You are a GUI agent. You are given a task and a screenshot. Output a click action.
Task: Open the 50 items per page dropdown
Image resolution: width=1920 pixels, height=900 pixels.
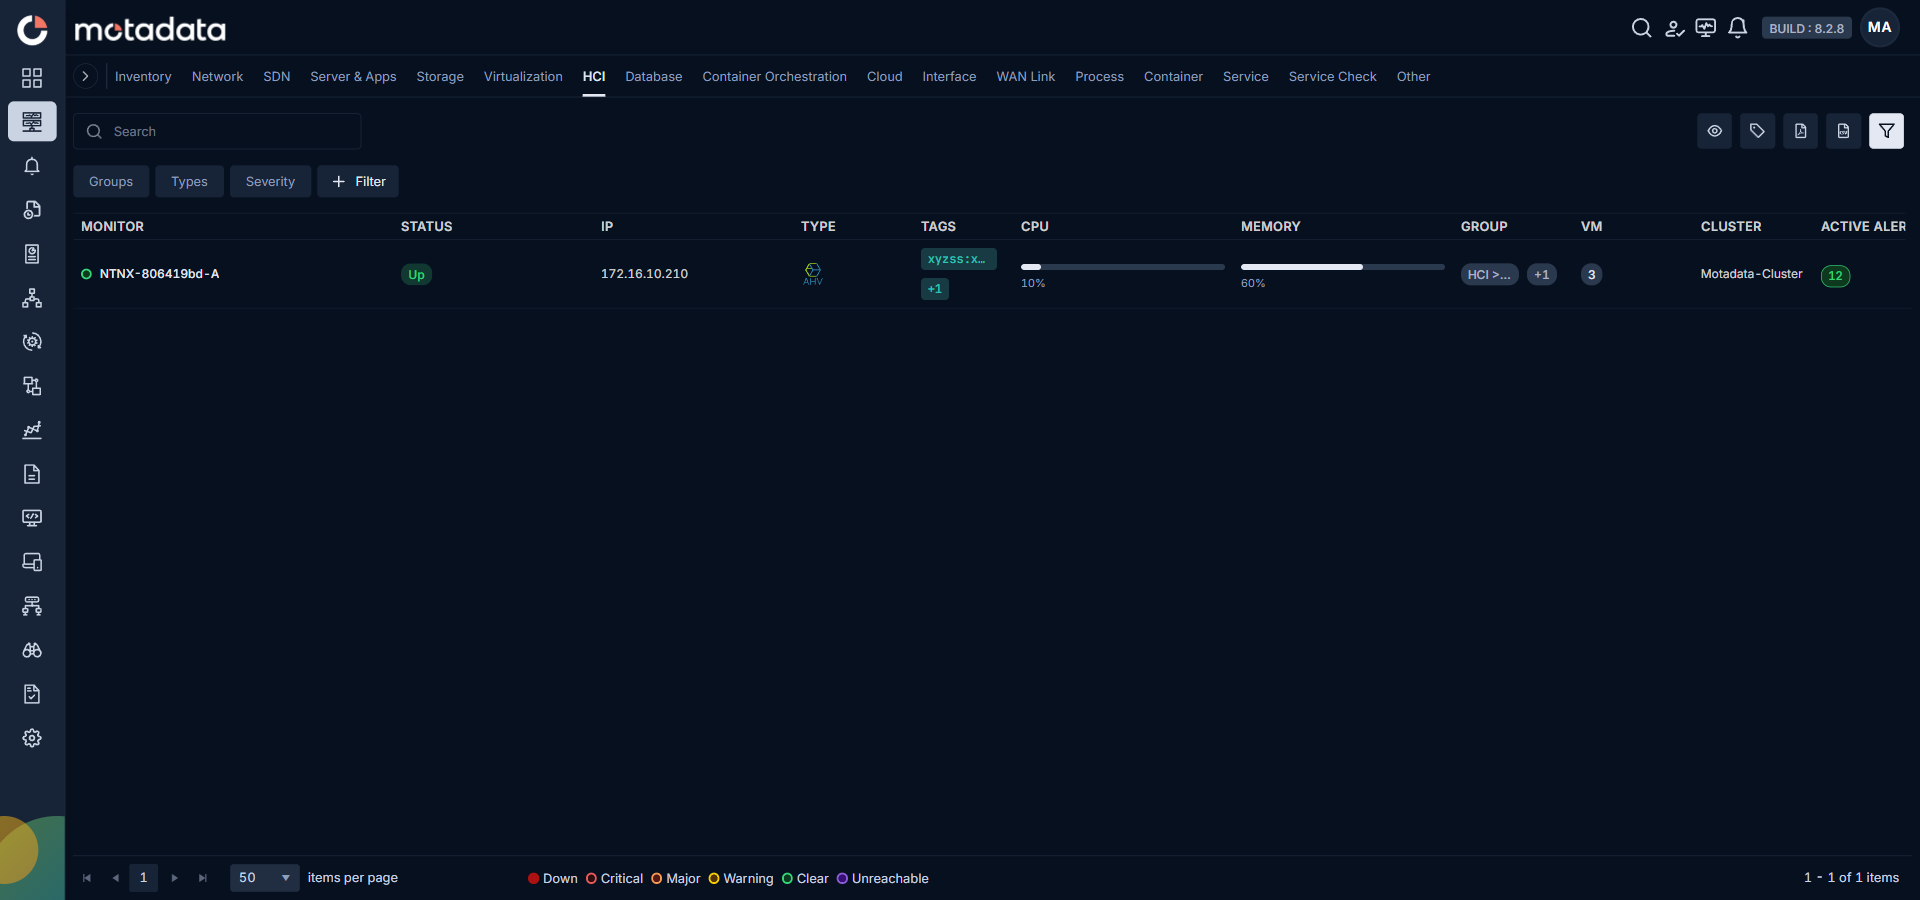coord(264,878)
